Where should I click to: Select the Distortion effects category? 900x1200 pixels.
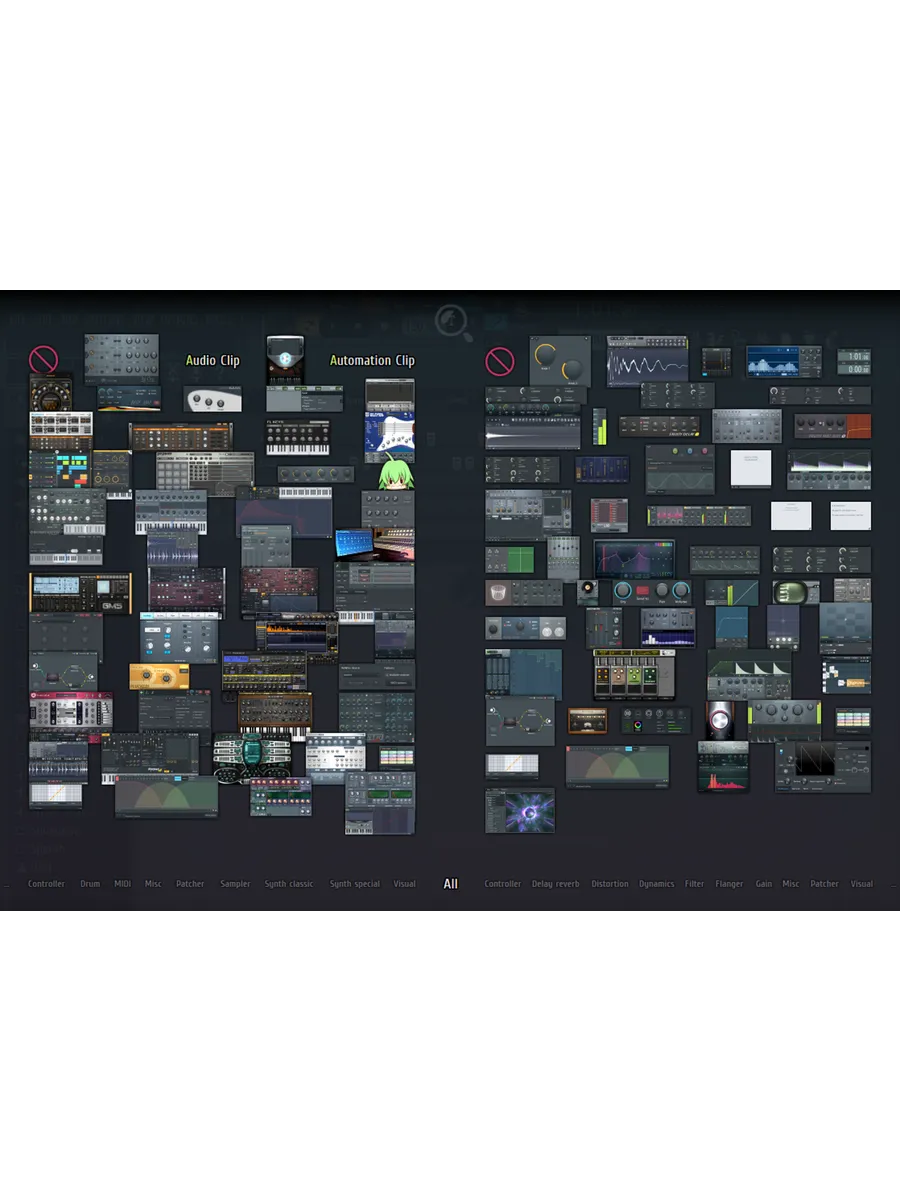[610, 884]
